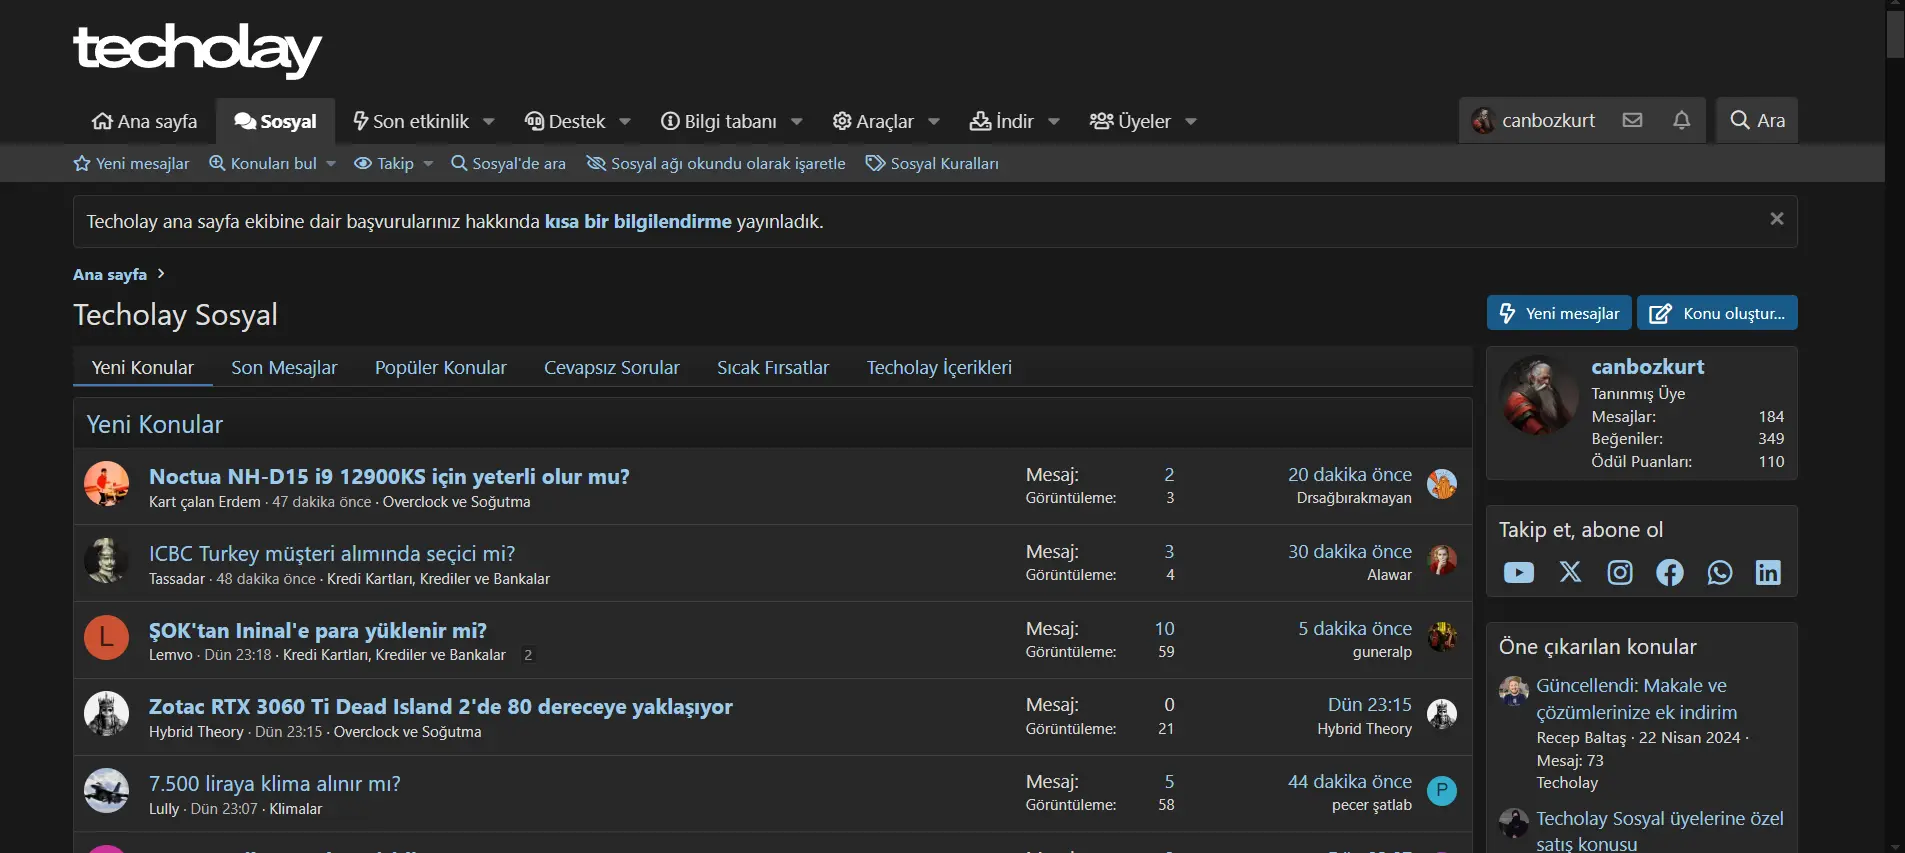Open ŞOK'tan Ininal'e para yüklenir thread
The height and width of the screenshot is (853, 1905).
click(318, 630)
